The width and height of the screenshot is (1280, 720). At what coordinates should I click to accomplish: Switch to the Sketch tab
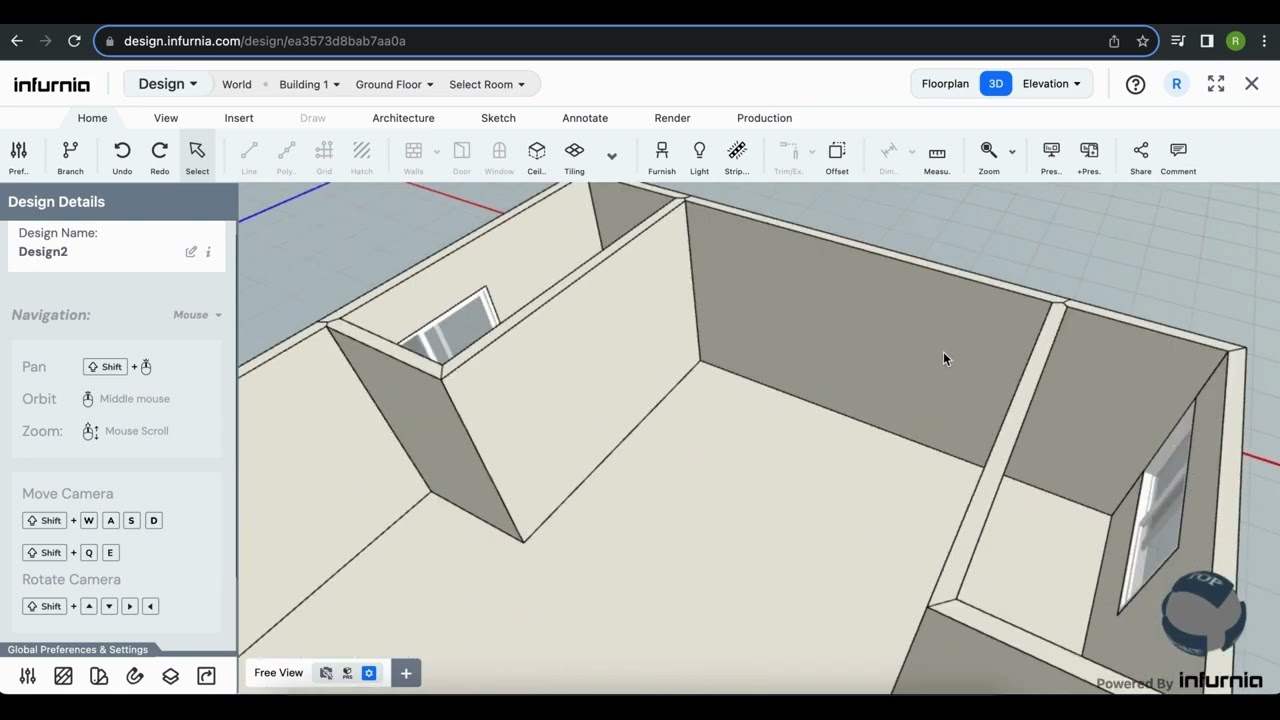498,118
